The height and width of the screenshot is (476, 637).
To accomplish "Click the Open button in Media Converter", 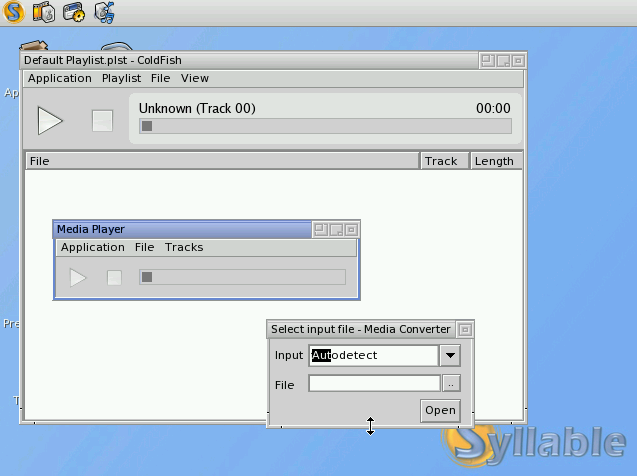I will coord(440,411).
